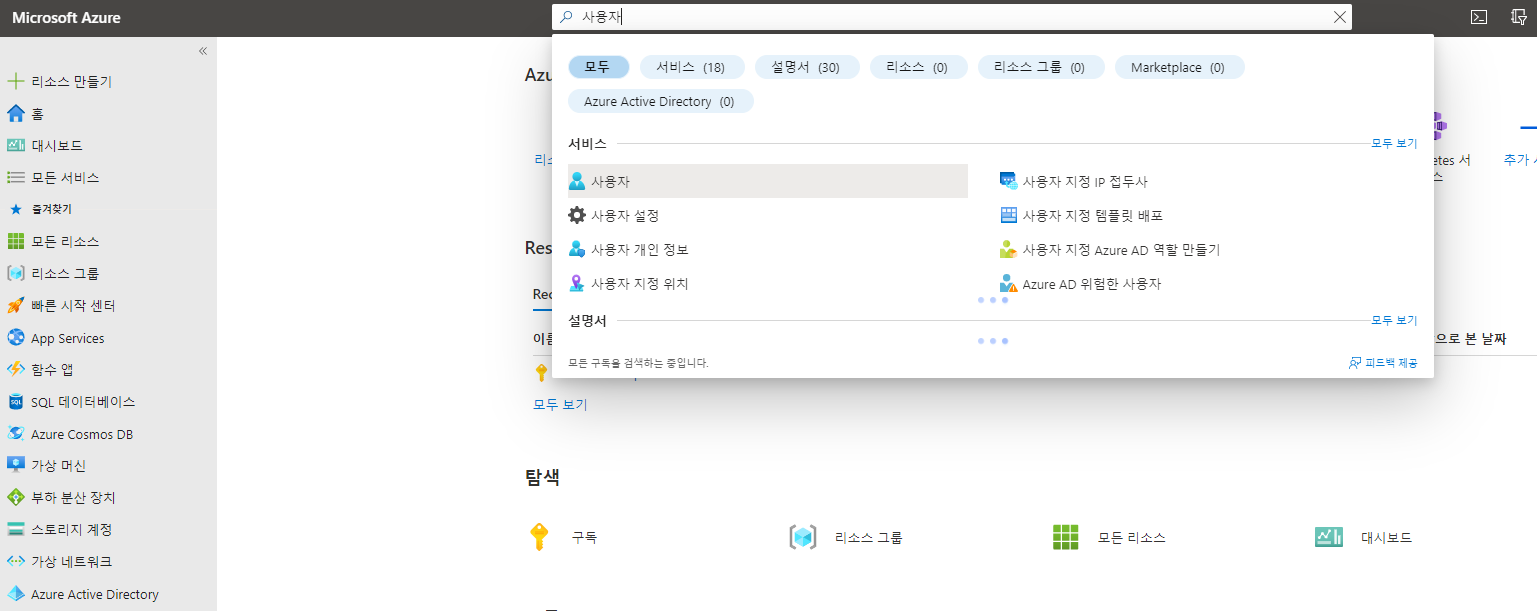Select the 리소스 (0) filter pill
1537x611 pixels.
(917, 67)
